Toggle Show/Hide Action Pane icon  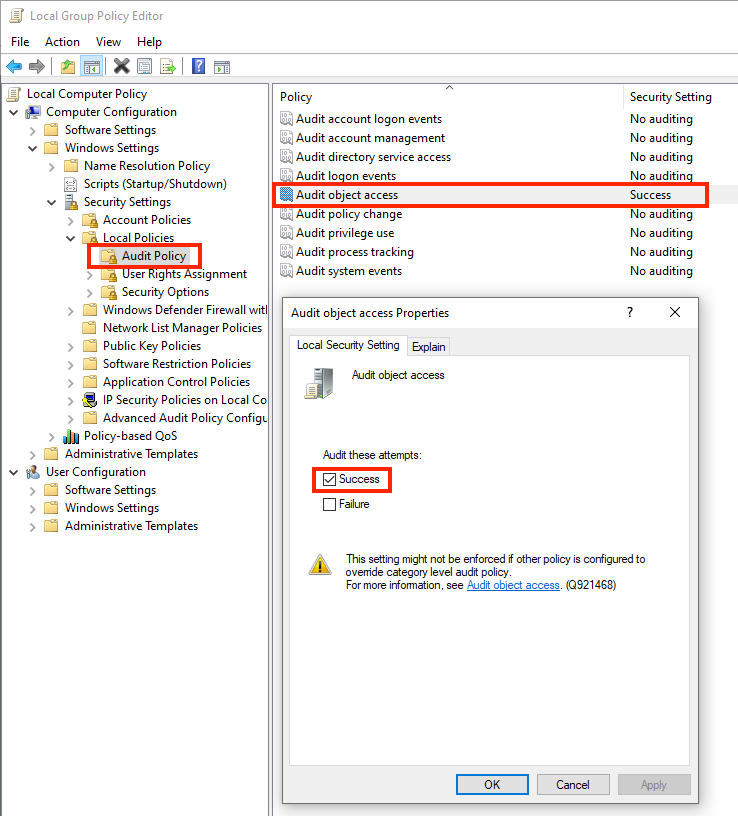(x=222, y=67)
